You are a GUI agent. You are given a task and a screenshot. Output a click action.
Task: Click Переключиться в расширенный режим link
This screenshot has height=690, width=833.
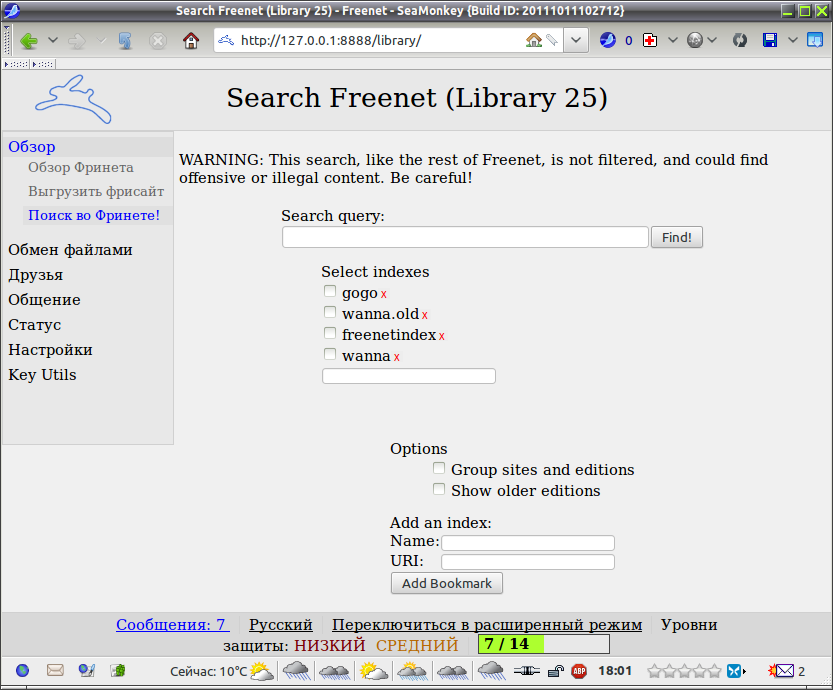(487, 625)
